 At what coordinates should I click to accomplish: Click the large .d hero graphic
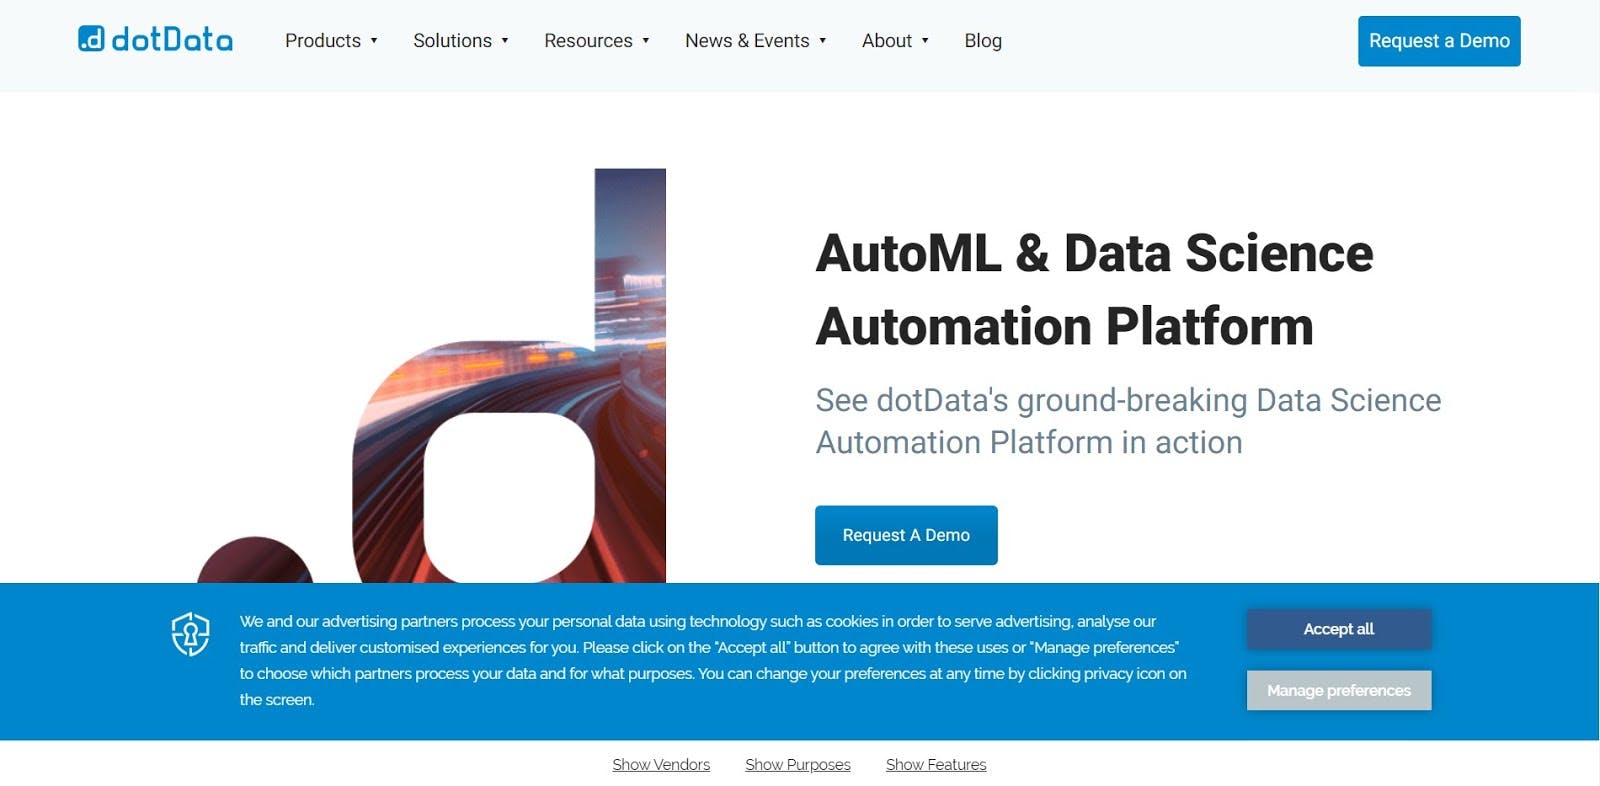pyautogui.click(x=432, y=376)
